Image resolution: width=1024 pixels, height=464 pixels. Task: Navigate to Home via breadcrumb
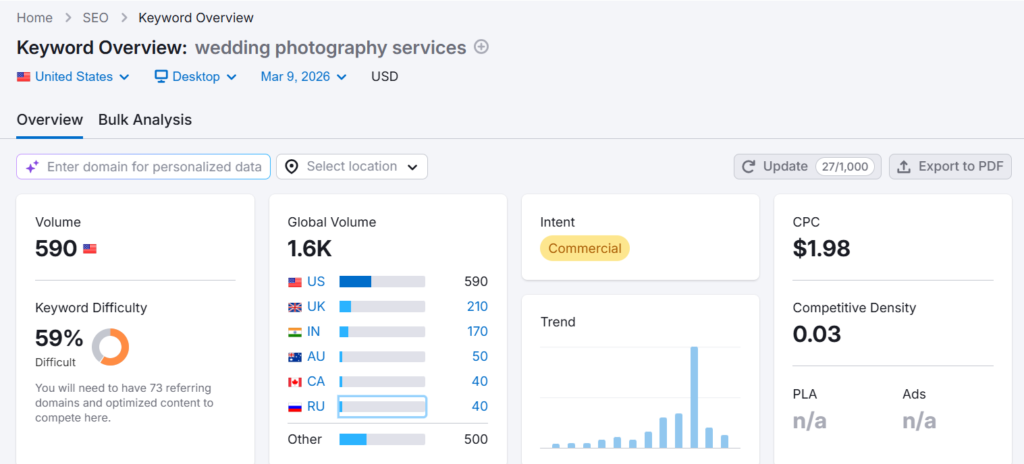tap(35, 18)
